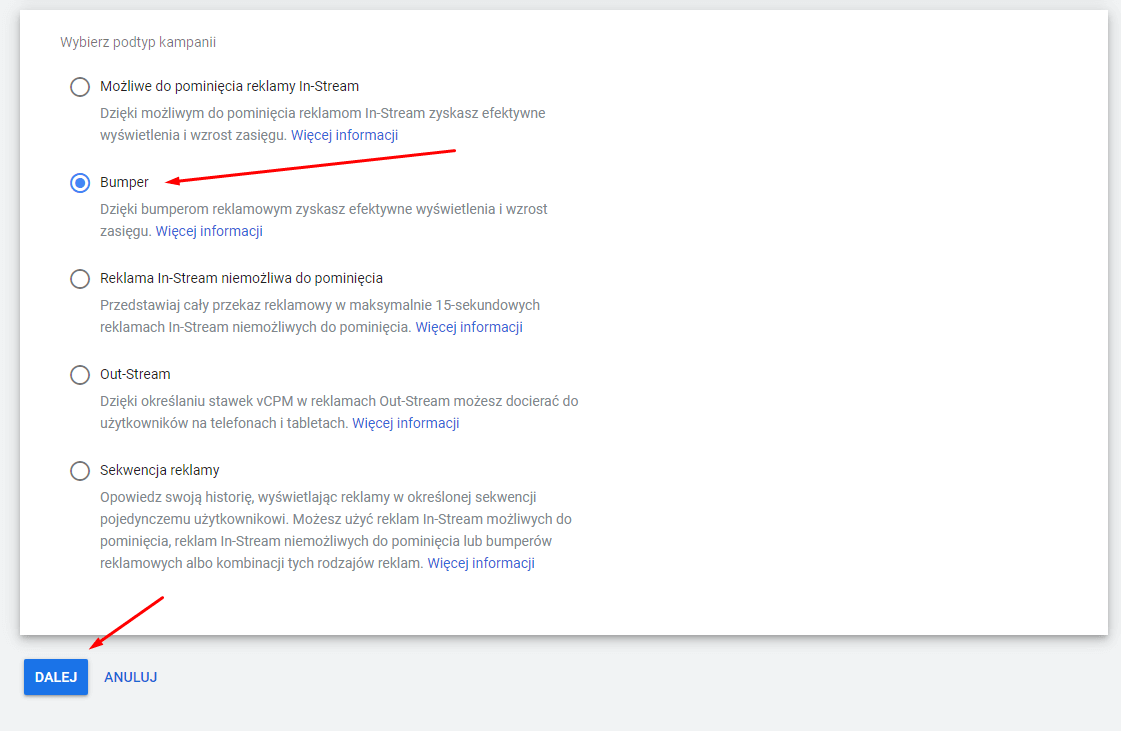Click the ANULUJ button
The height and width of the screenshot is (731, 1121).
tap(130, 677)
